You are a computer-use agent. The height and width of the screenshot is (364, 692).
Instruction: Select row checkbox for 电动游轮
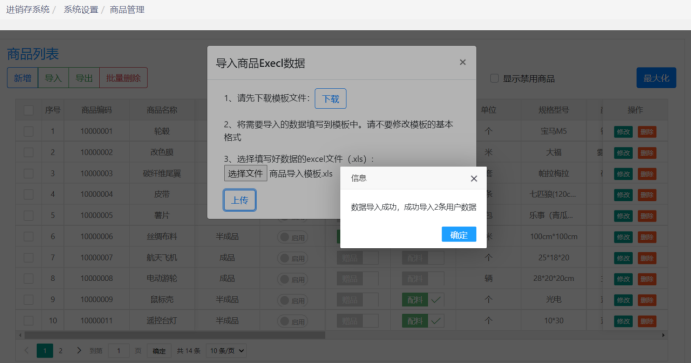pos(29,278)
